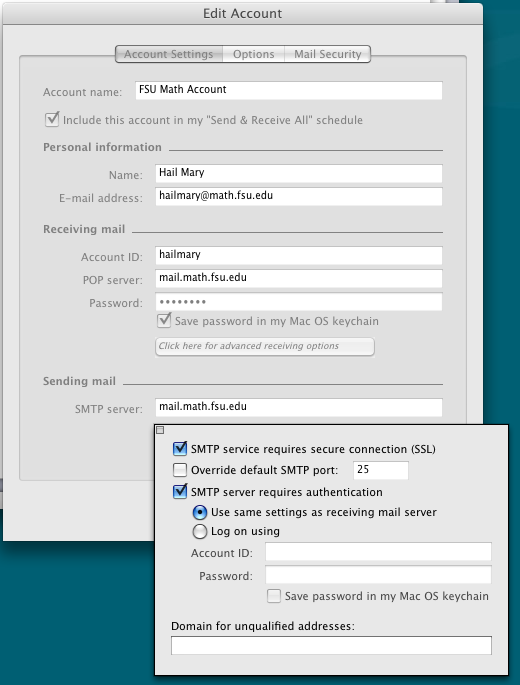The height and width of the screenshot is (685, 520).
Task: Choose the Log on using radio option
Action: tap(200, 531)
